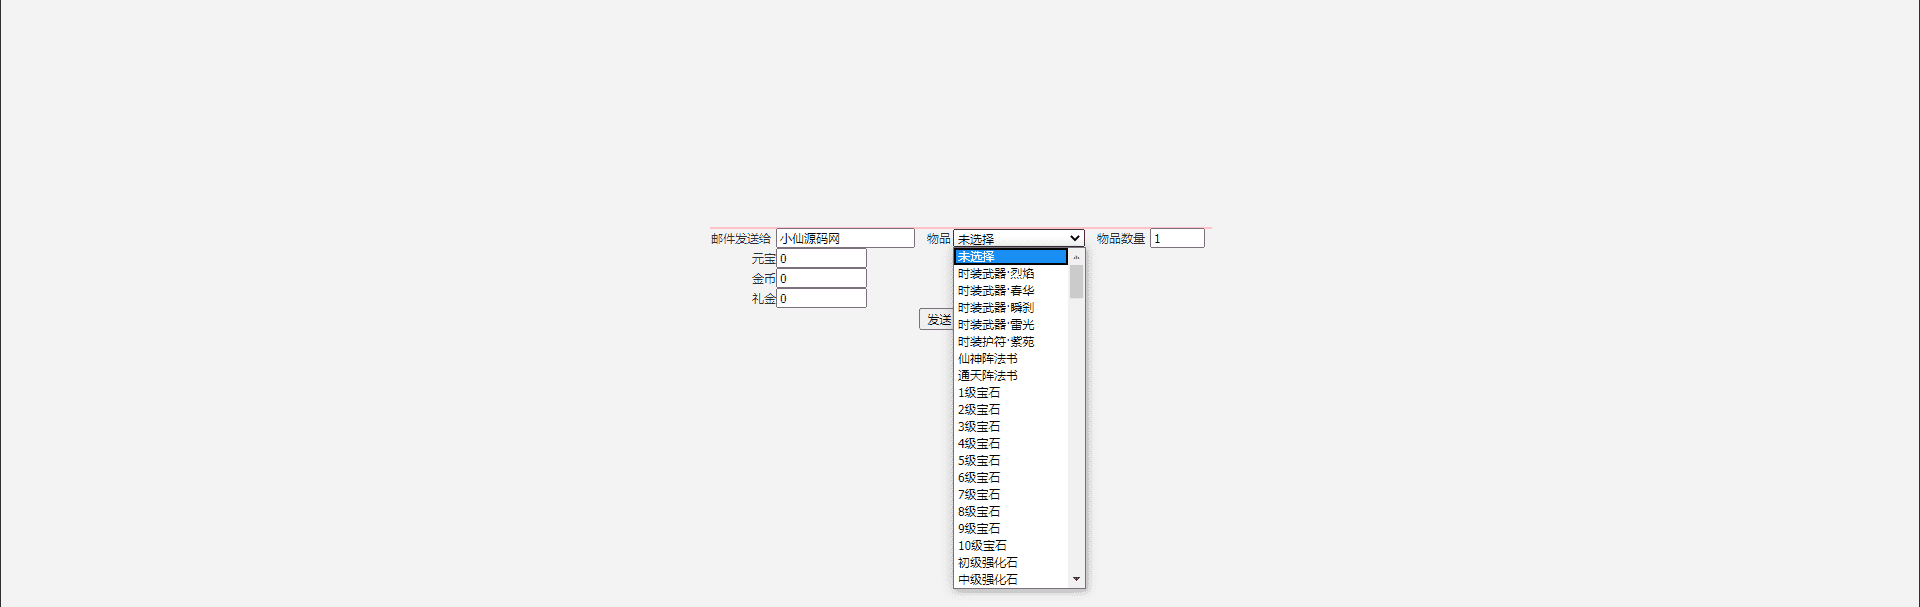Select 通天阵法书 in the item list
Screen dimensions: 1920x607
pyautogui.click(x=1011, y=376)
